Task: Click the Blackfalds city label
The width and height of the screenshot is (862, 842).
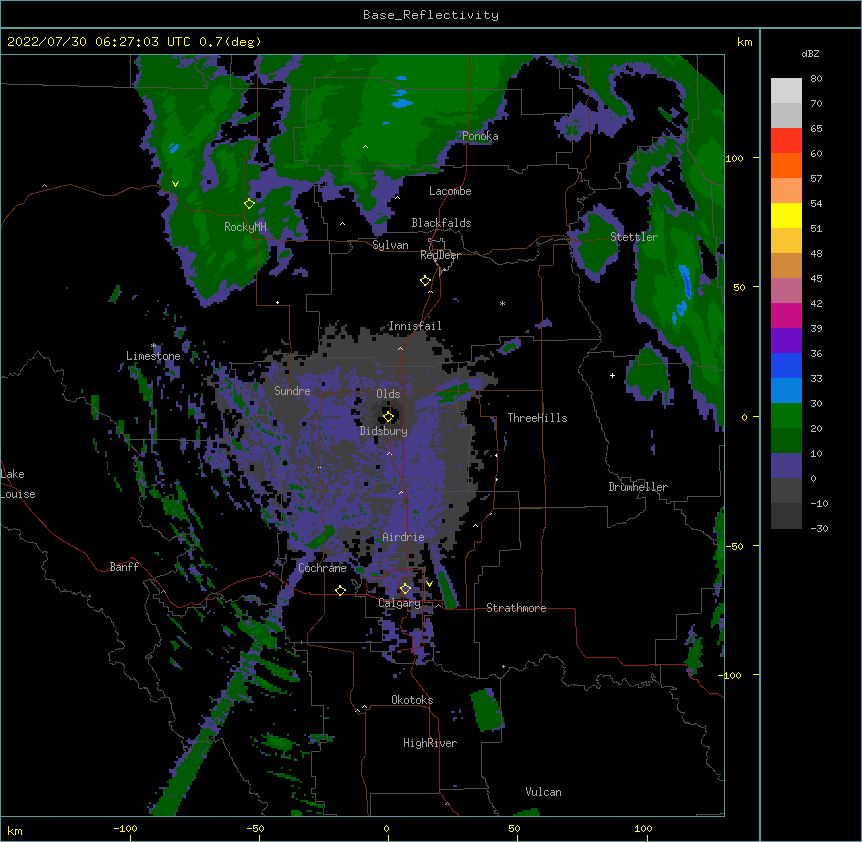Action: click(441, 223)
